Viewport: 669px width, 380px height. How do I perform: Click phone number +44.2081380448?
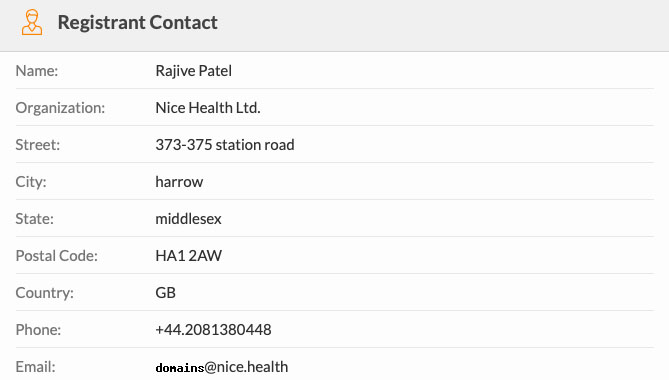pyautogui.click(x=213, y=330)
